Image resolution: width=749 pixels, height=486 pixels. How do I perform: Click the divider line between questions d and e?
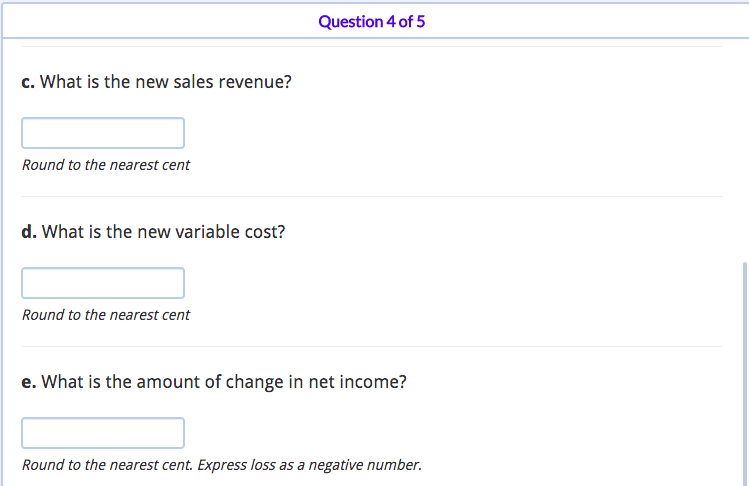[x=372, y=347]
